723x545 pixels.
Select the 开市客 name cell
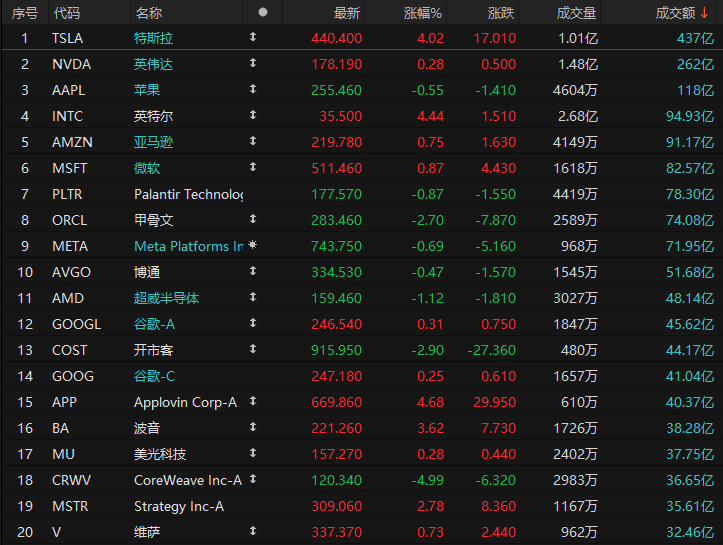click(x=154, y=350)
